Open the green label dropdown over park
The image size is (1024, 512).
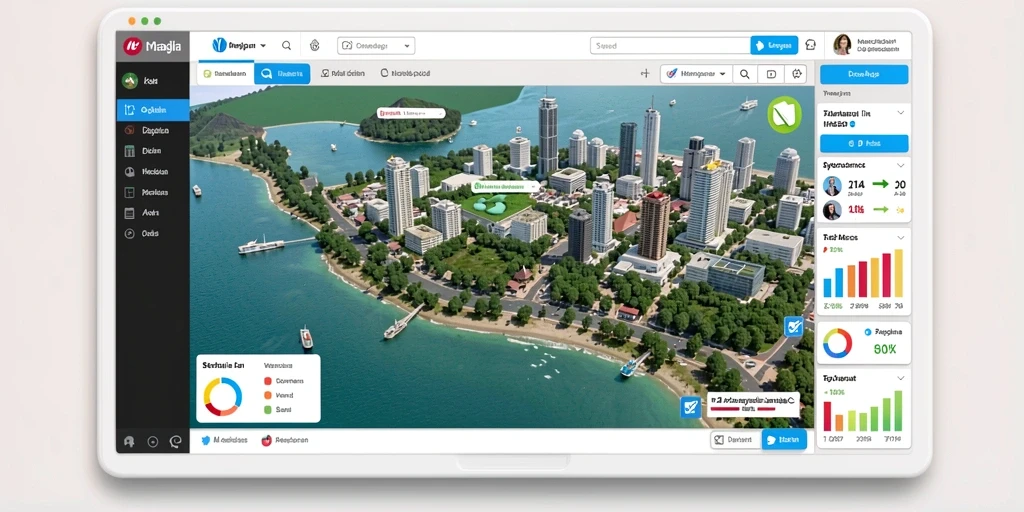coord(507,186)
